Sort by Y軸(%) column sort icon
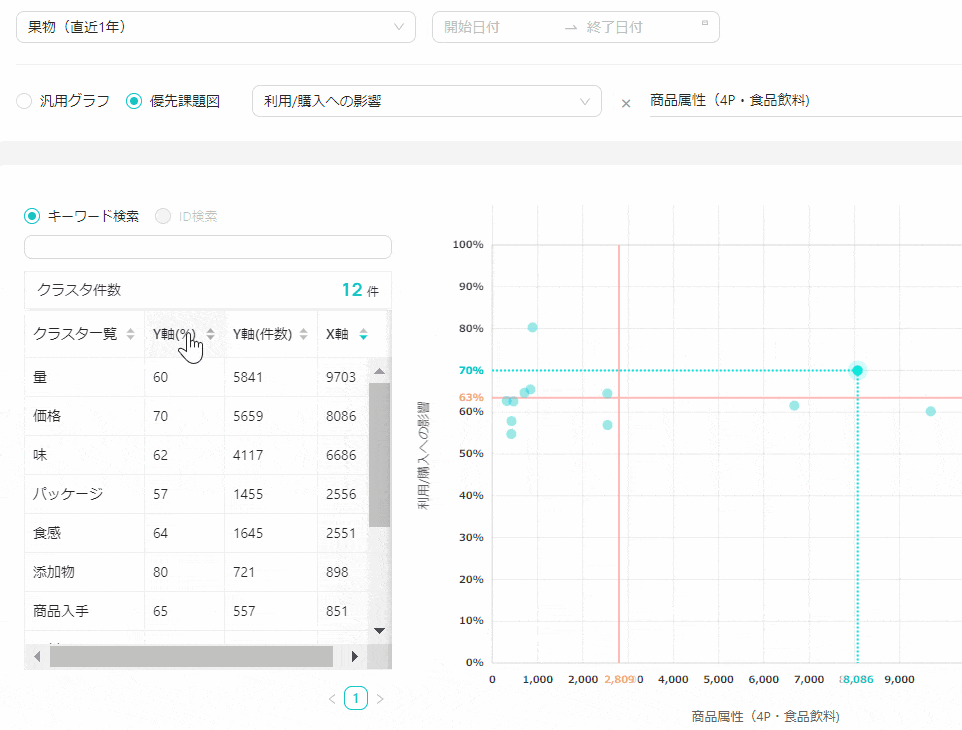Image resolution: width=962 pixels, height=730 pixels. (x=210, y=335)
